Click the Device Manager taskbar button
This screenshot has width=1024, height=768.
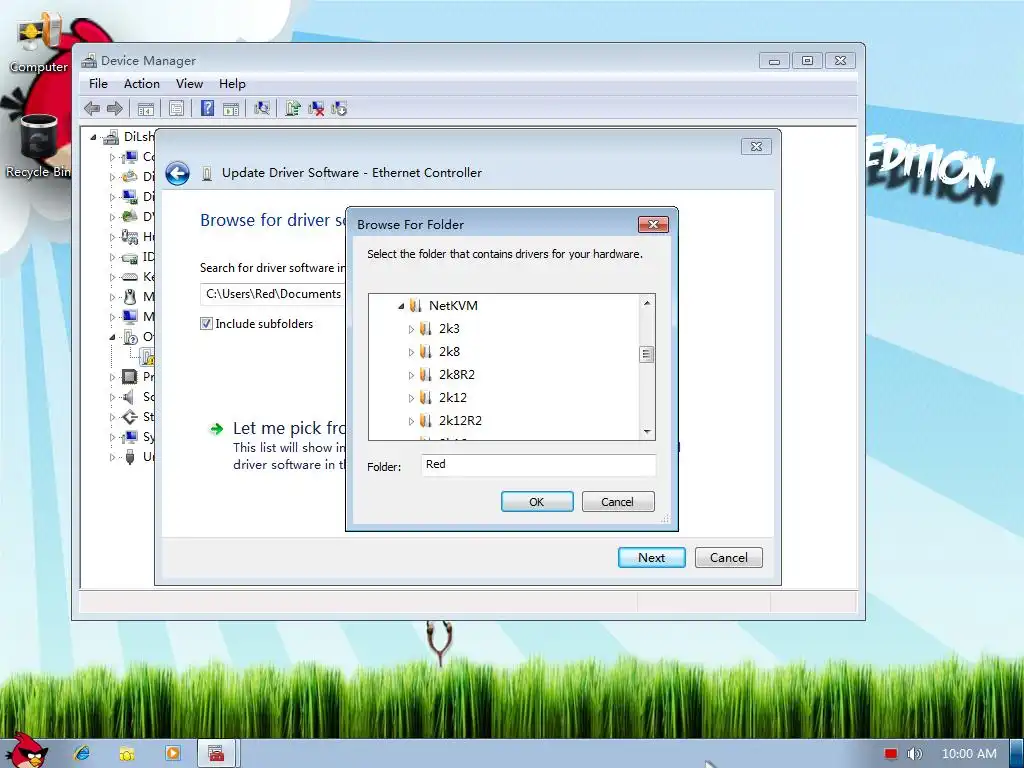coord(216,754)
